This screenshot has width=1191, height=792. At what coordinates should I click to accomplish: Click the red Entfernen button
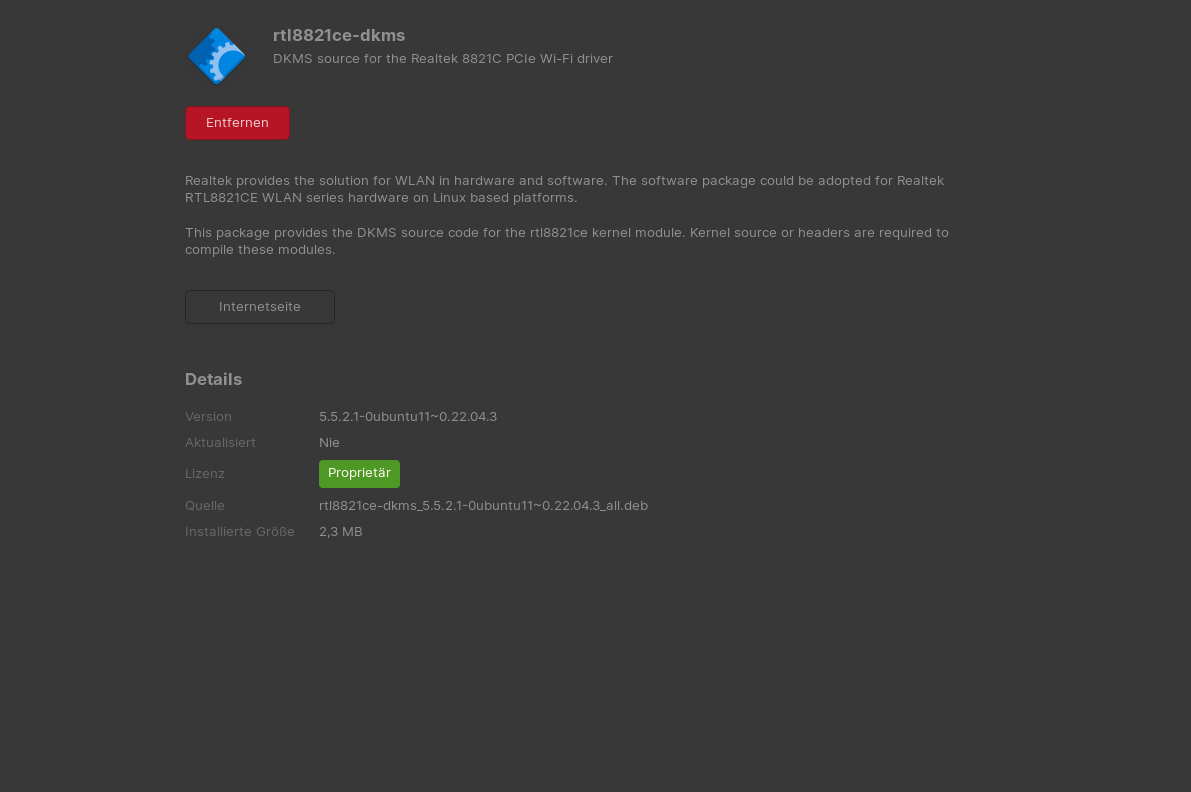(237, 123)
